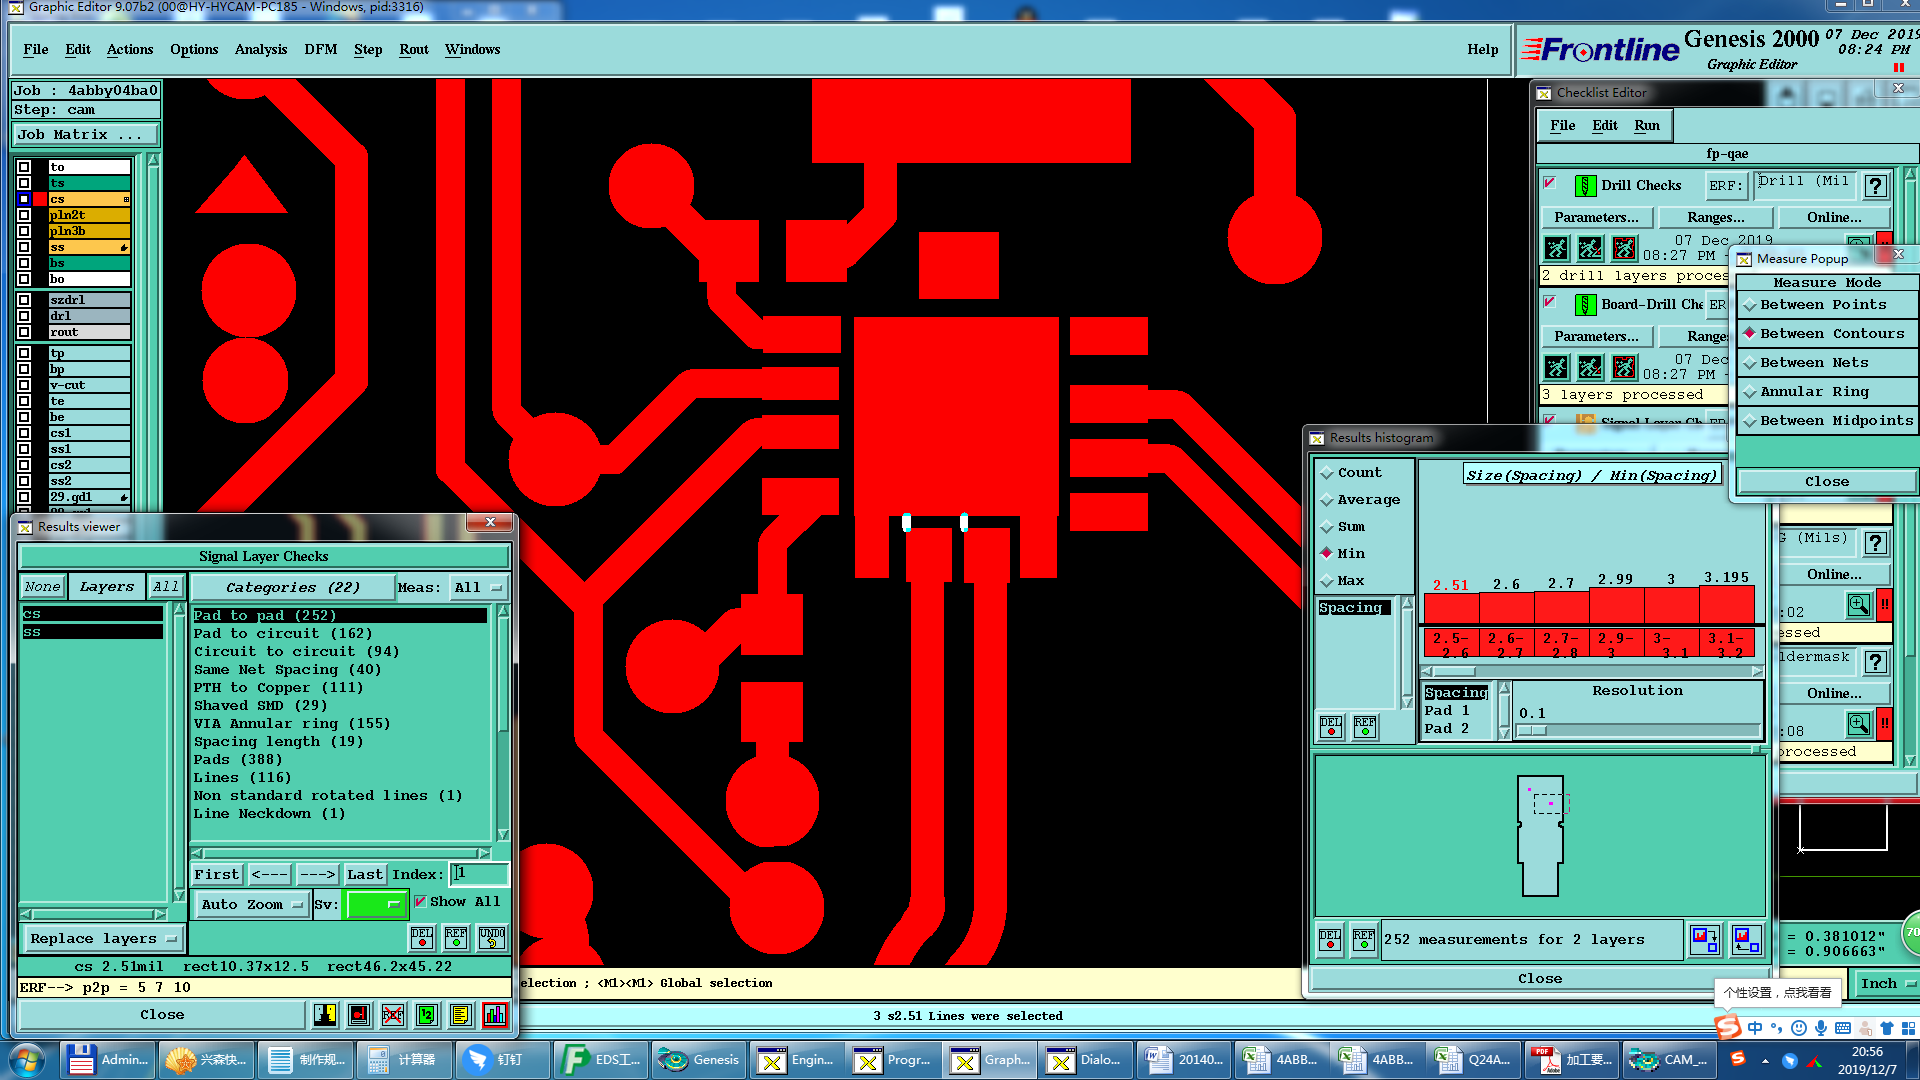Viewport: 1920px width, 1080px height.
Task: Click the yellow notes icon beside Close
Action: 460,1015
